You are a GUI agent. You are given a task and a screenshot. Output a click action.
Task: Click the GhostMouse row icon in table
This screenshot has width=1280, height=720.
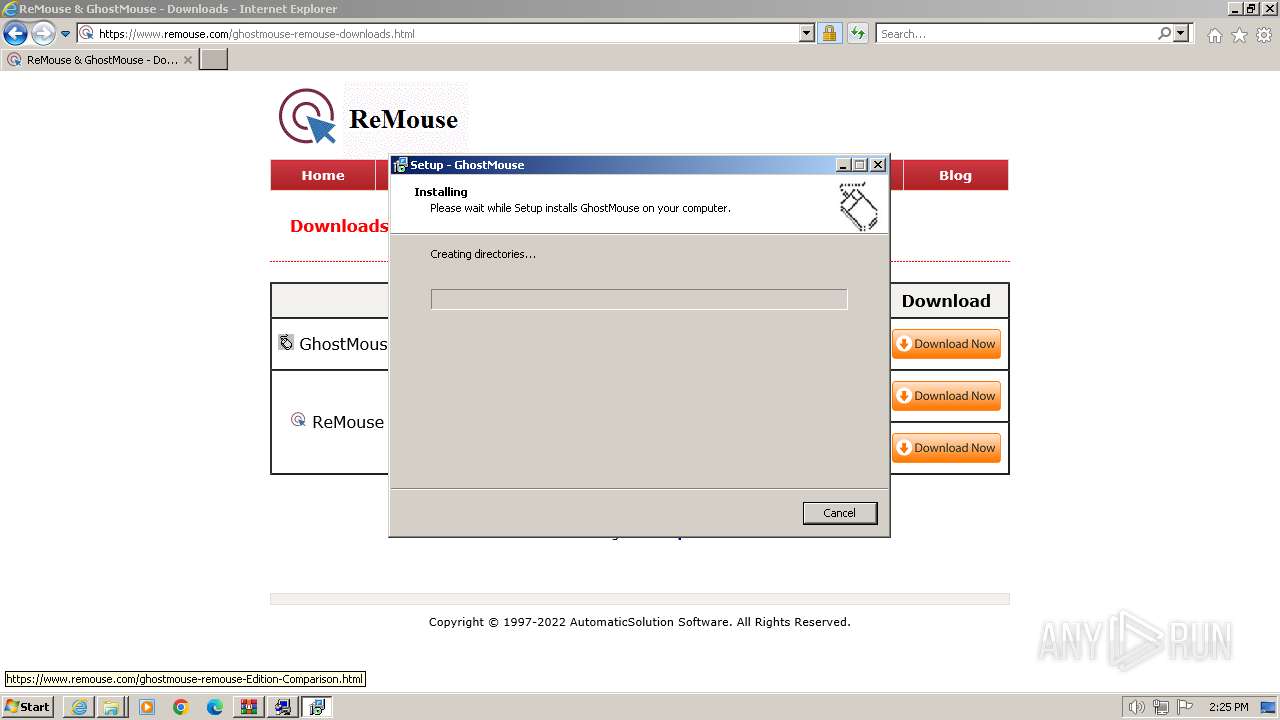[286, 342]
